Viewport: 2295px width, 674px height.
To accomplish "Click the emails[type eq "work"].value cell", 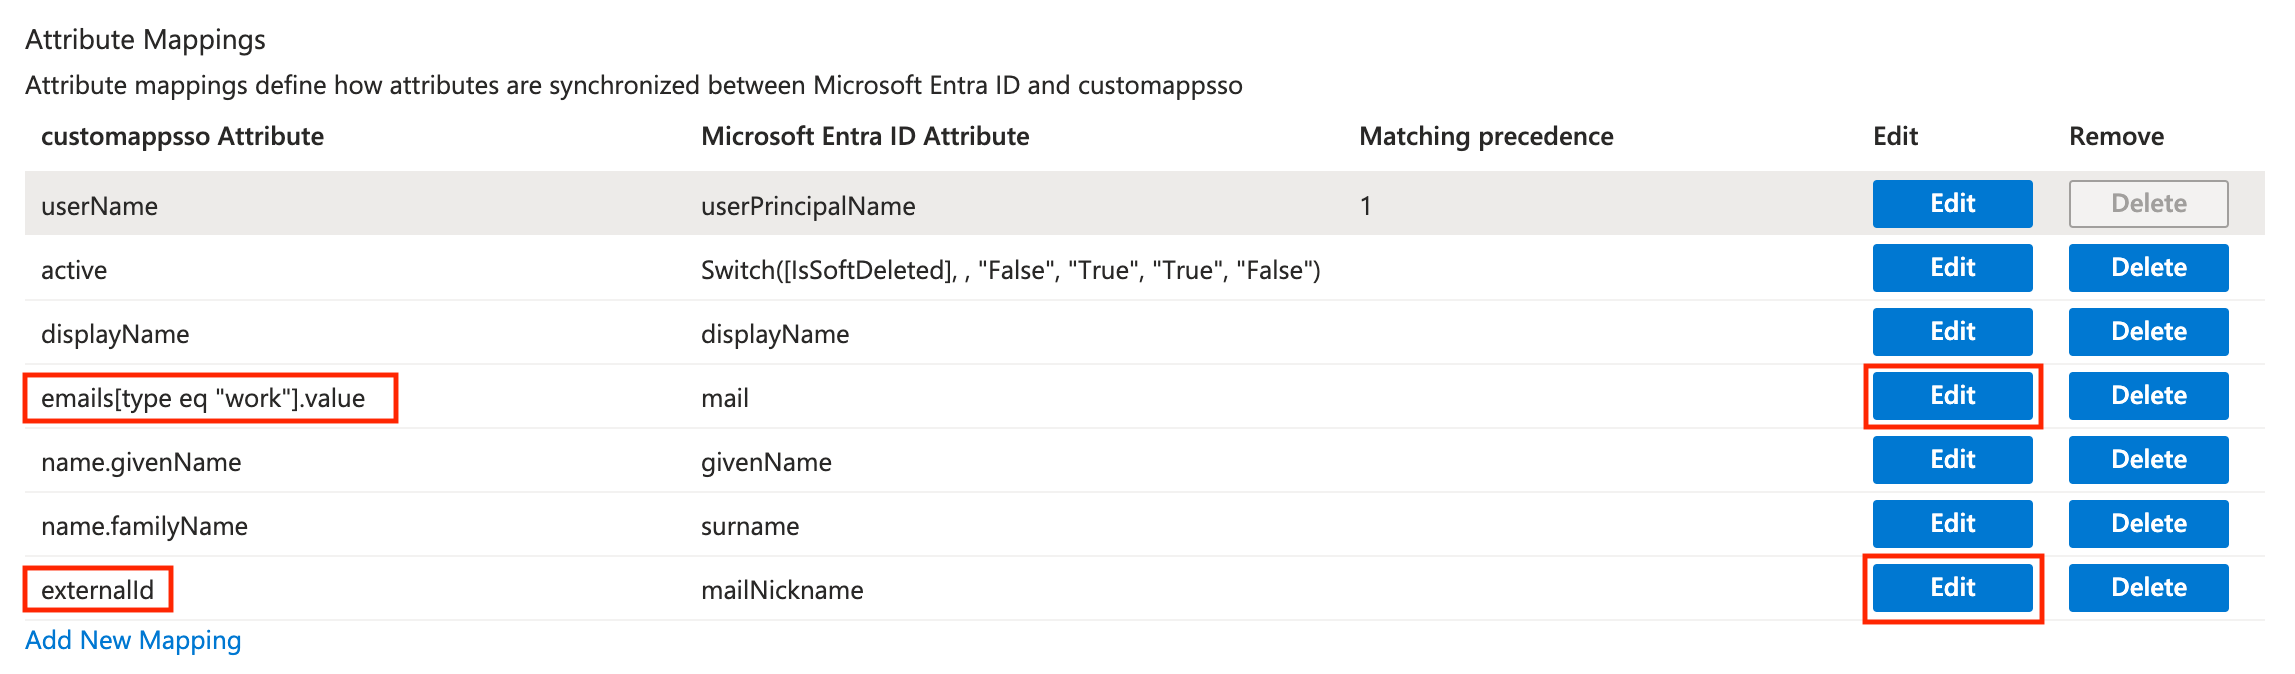I will click(203, 398).
